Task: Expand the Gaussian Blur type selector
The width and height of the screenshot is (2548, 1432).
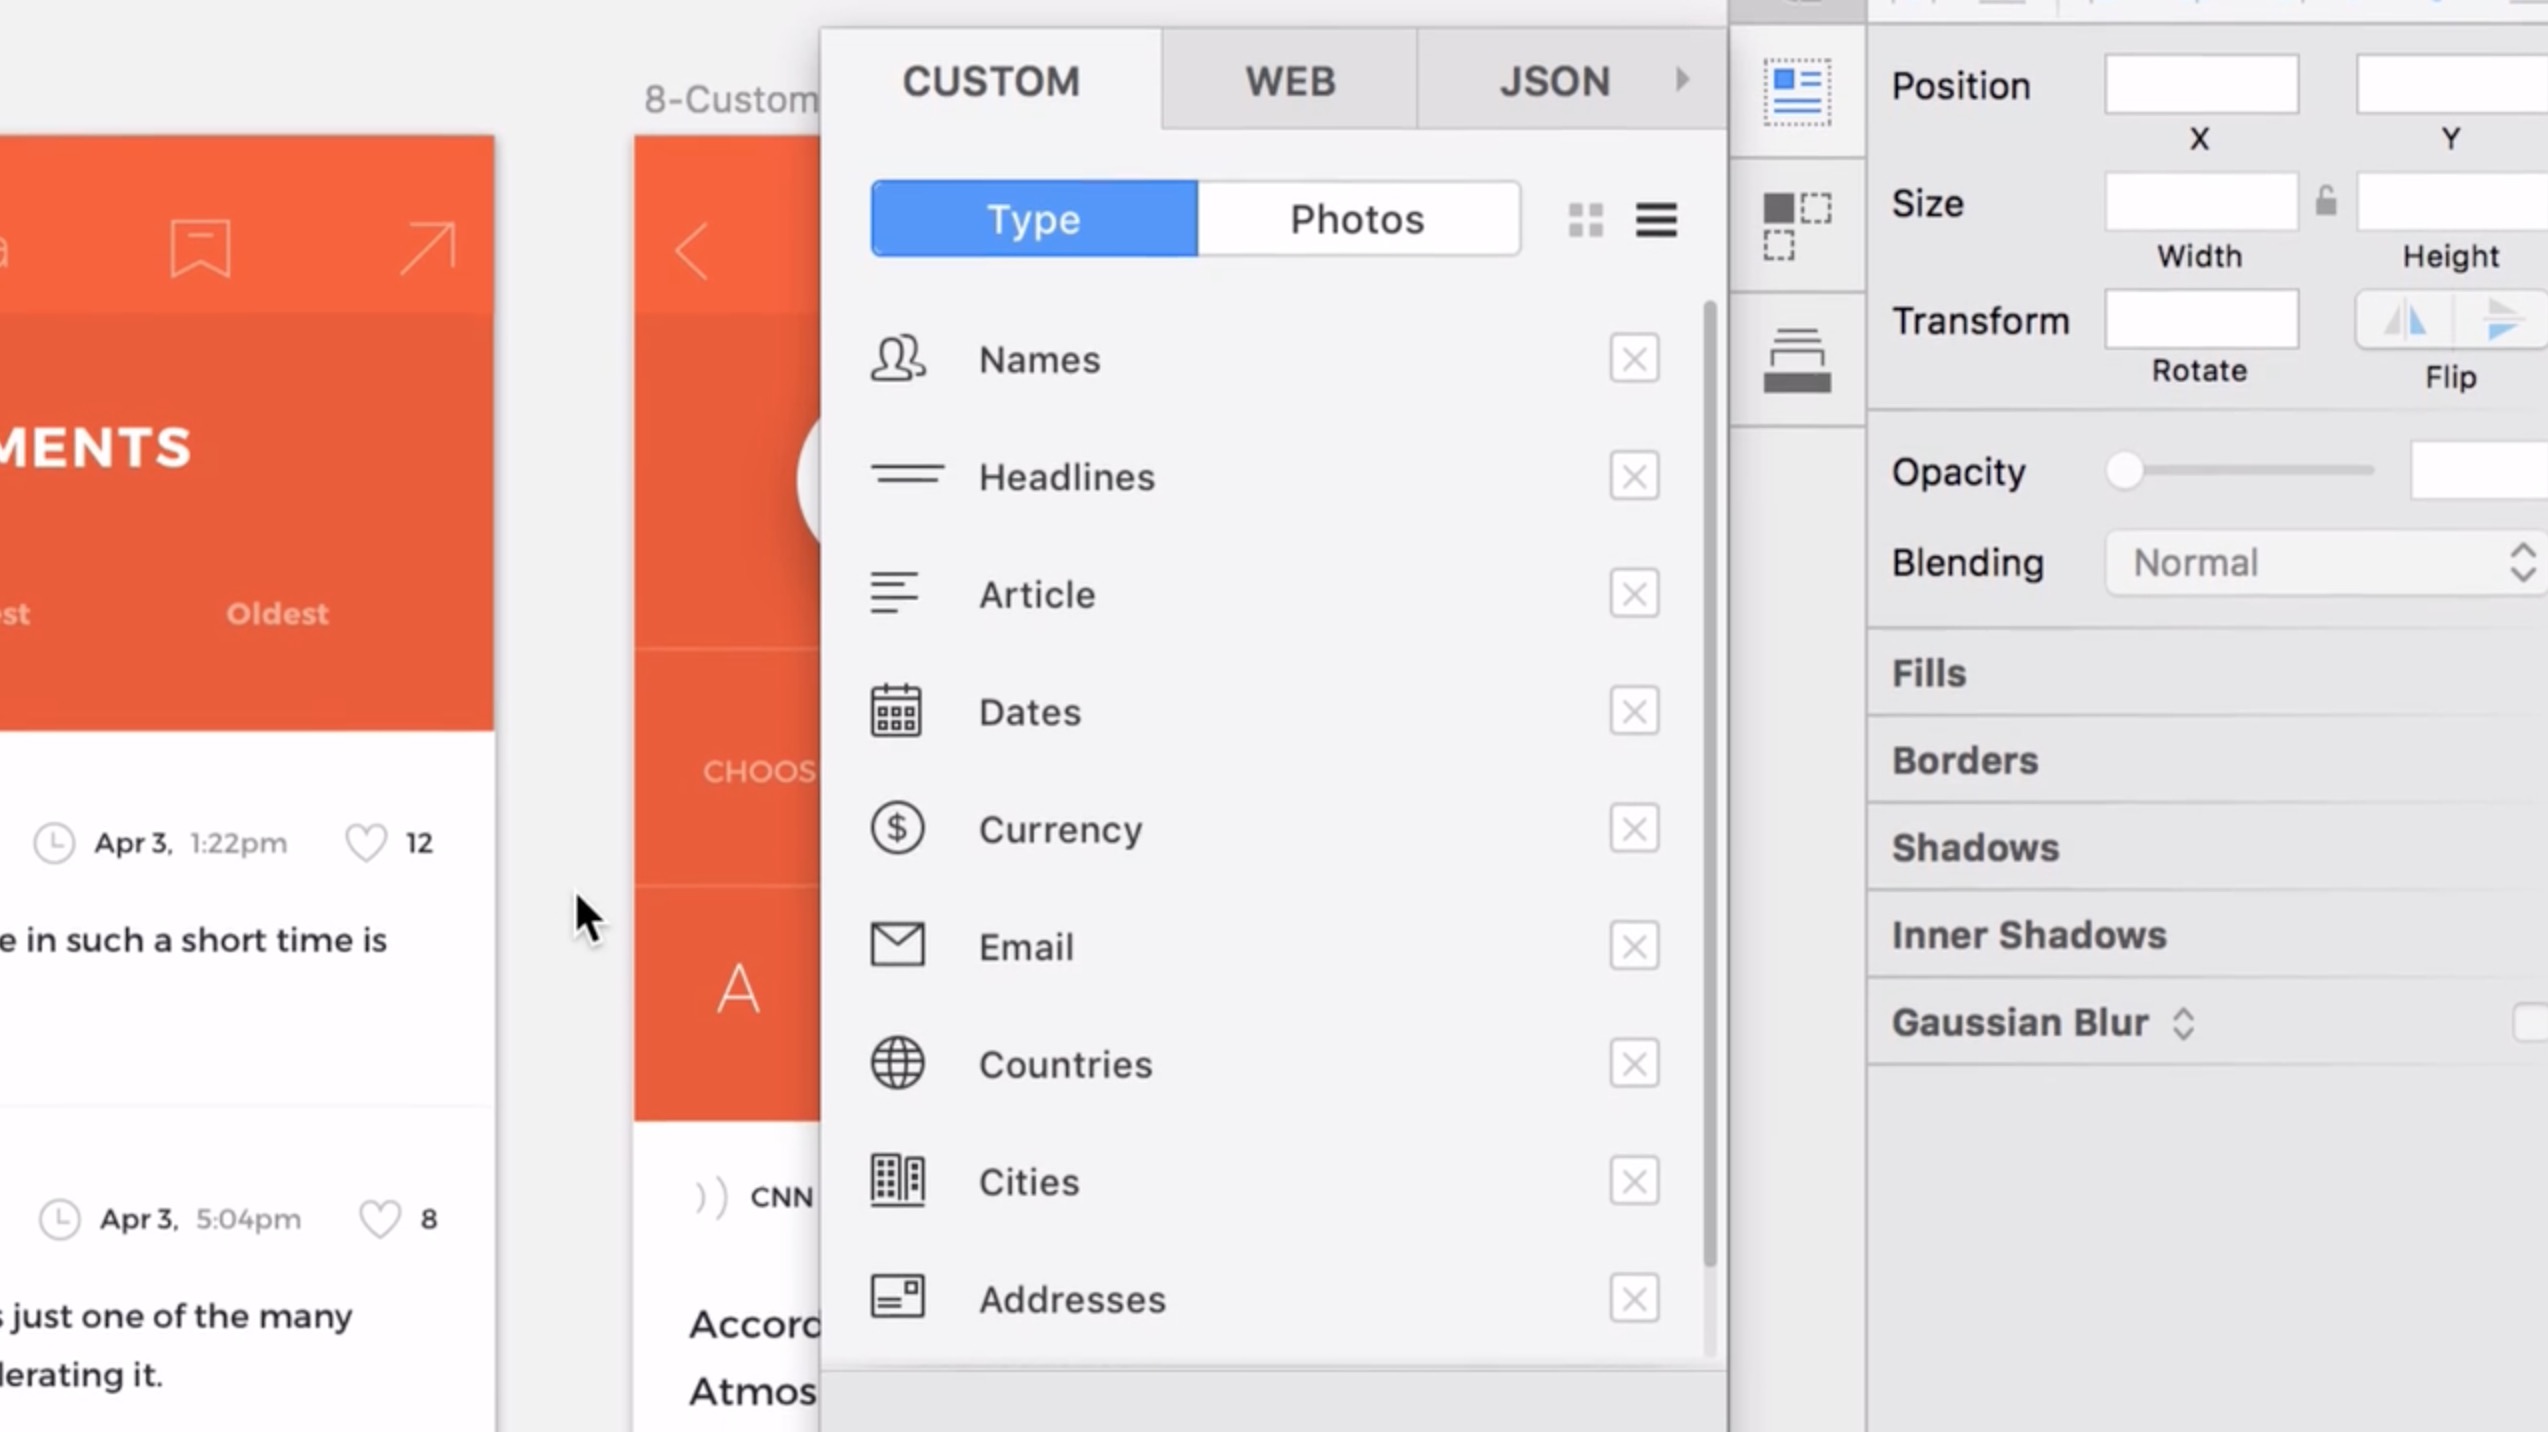Action: (x=2184, y=1023)
